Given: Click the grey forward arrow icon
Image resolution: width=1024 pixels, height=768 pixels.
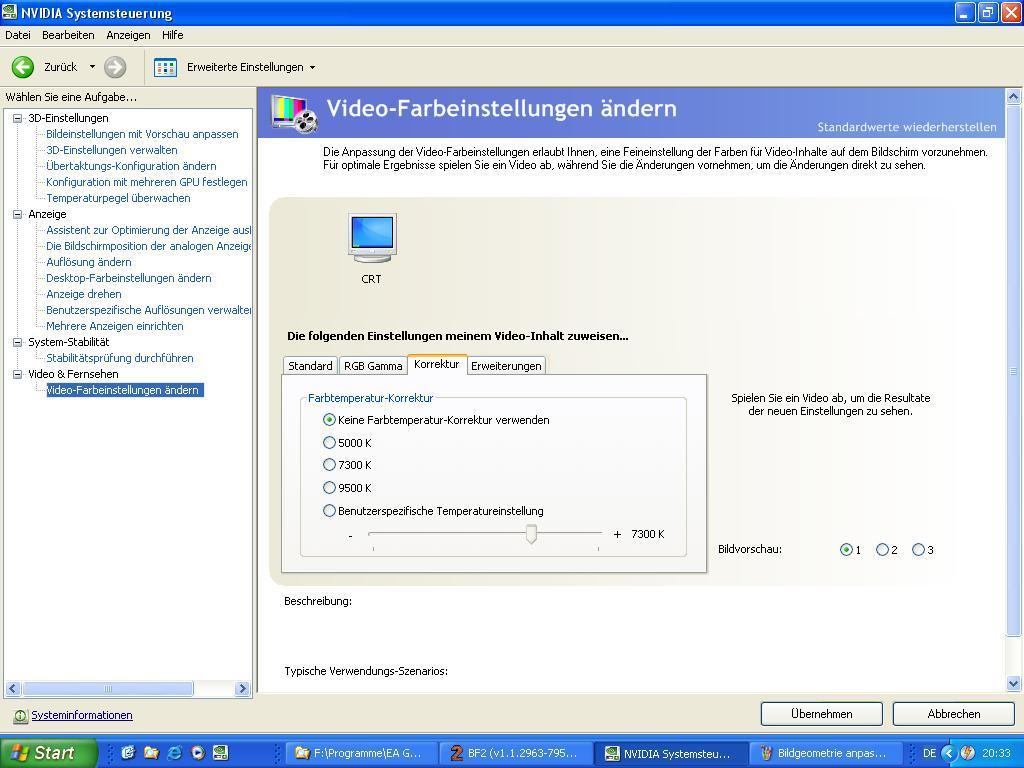Looking at the screenshot, I should (115, 67).
